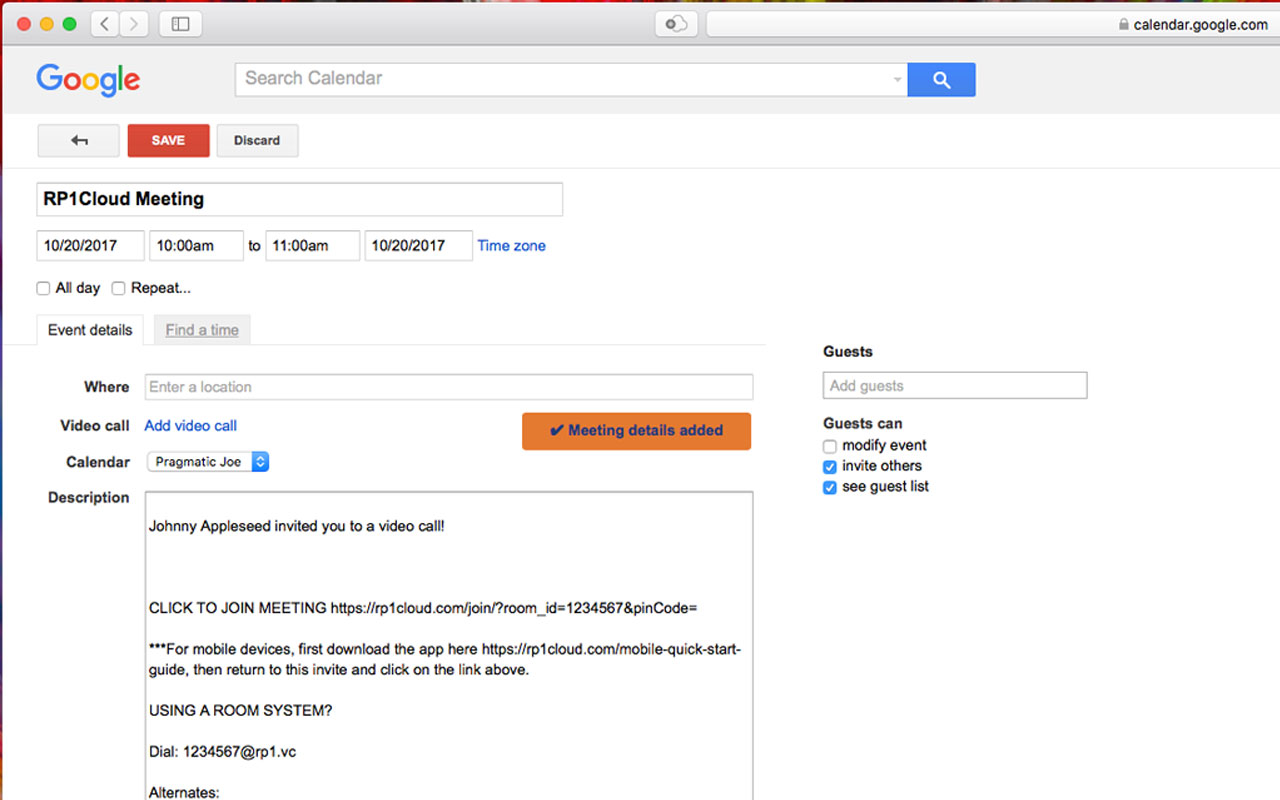Click the Meeting details added button

tap(636, 430)
